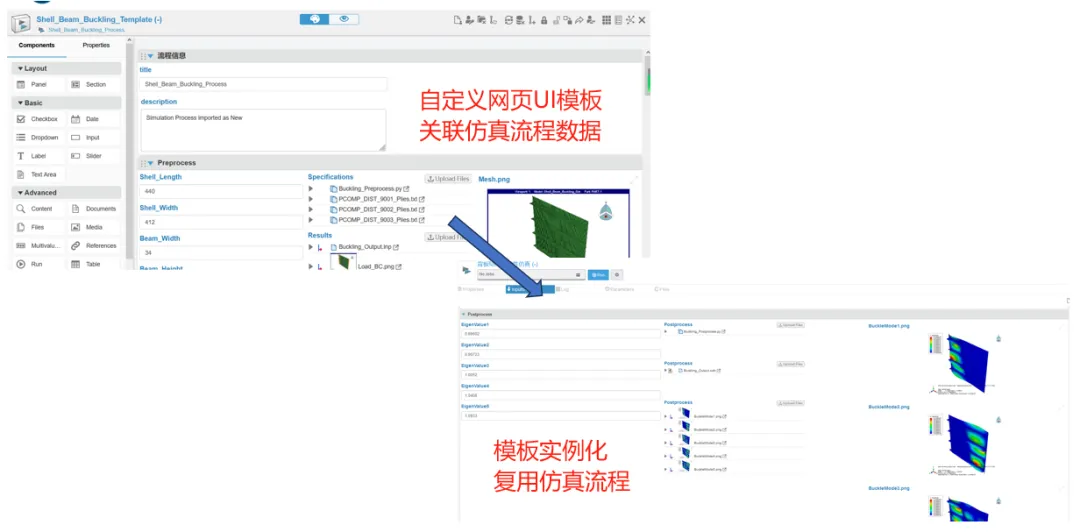The width and height of the screenshot is (1080, 532).
Task: Select the Slider component
Action: [x=93, y=156]
